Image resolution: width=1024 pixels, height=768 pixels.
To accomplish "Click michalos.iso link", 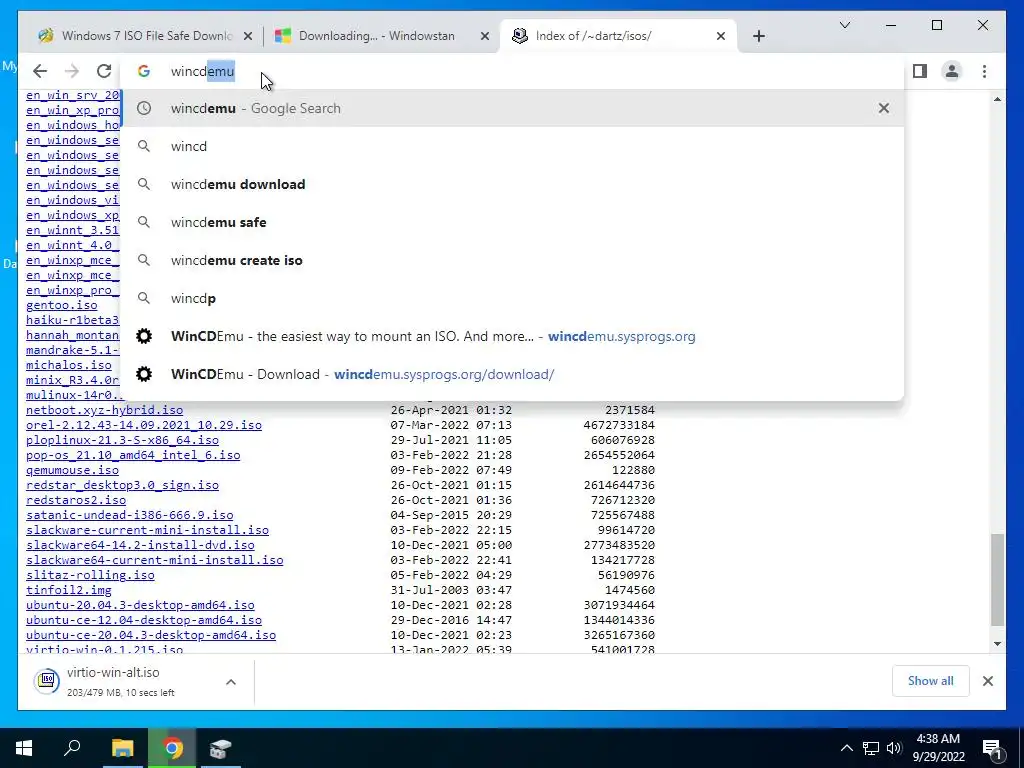I will click(x=69, y=365).
